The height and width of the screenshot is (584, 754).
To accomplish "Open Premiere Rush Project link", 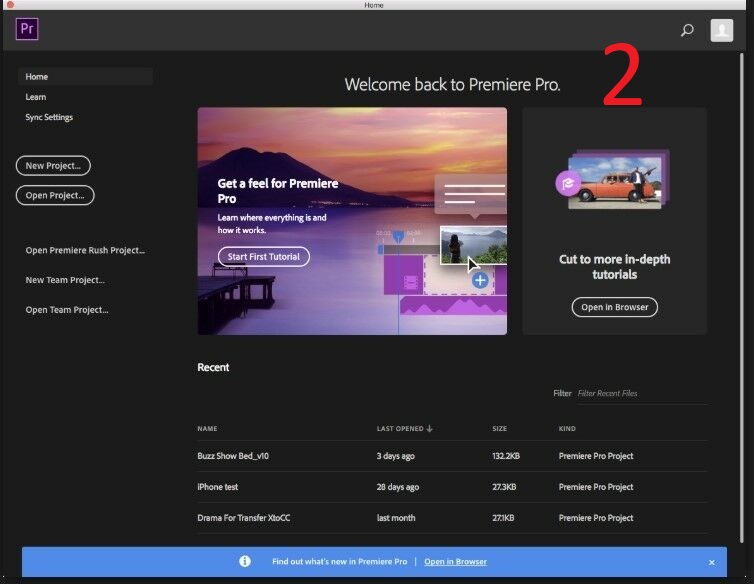I will pyautogui.click(x=85, y=250).
